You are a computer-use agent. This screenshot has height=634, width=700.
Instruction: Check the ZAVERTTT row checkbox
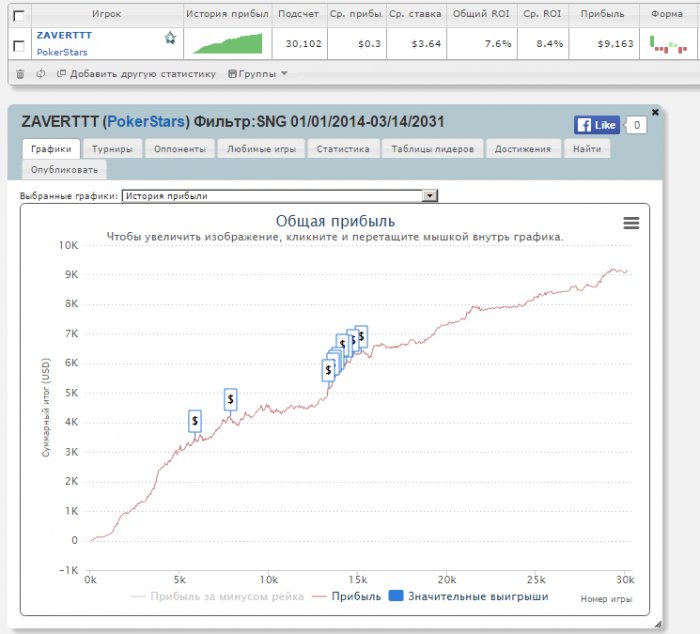tap(19, 46)
